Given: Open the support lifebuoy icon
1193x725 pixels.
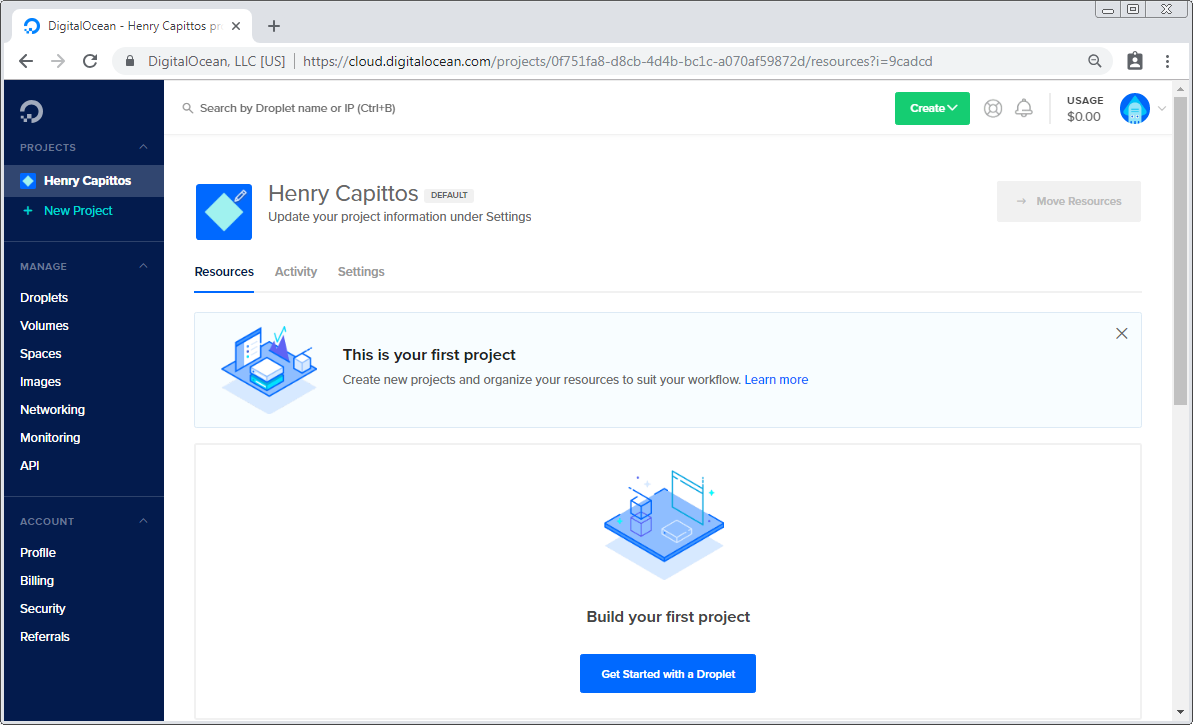Looking at the screenshot, I should [x=993, y=109].
